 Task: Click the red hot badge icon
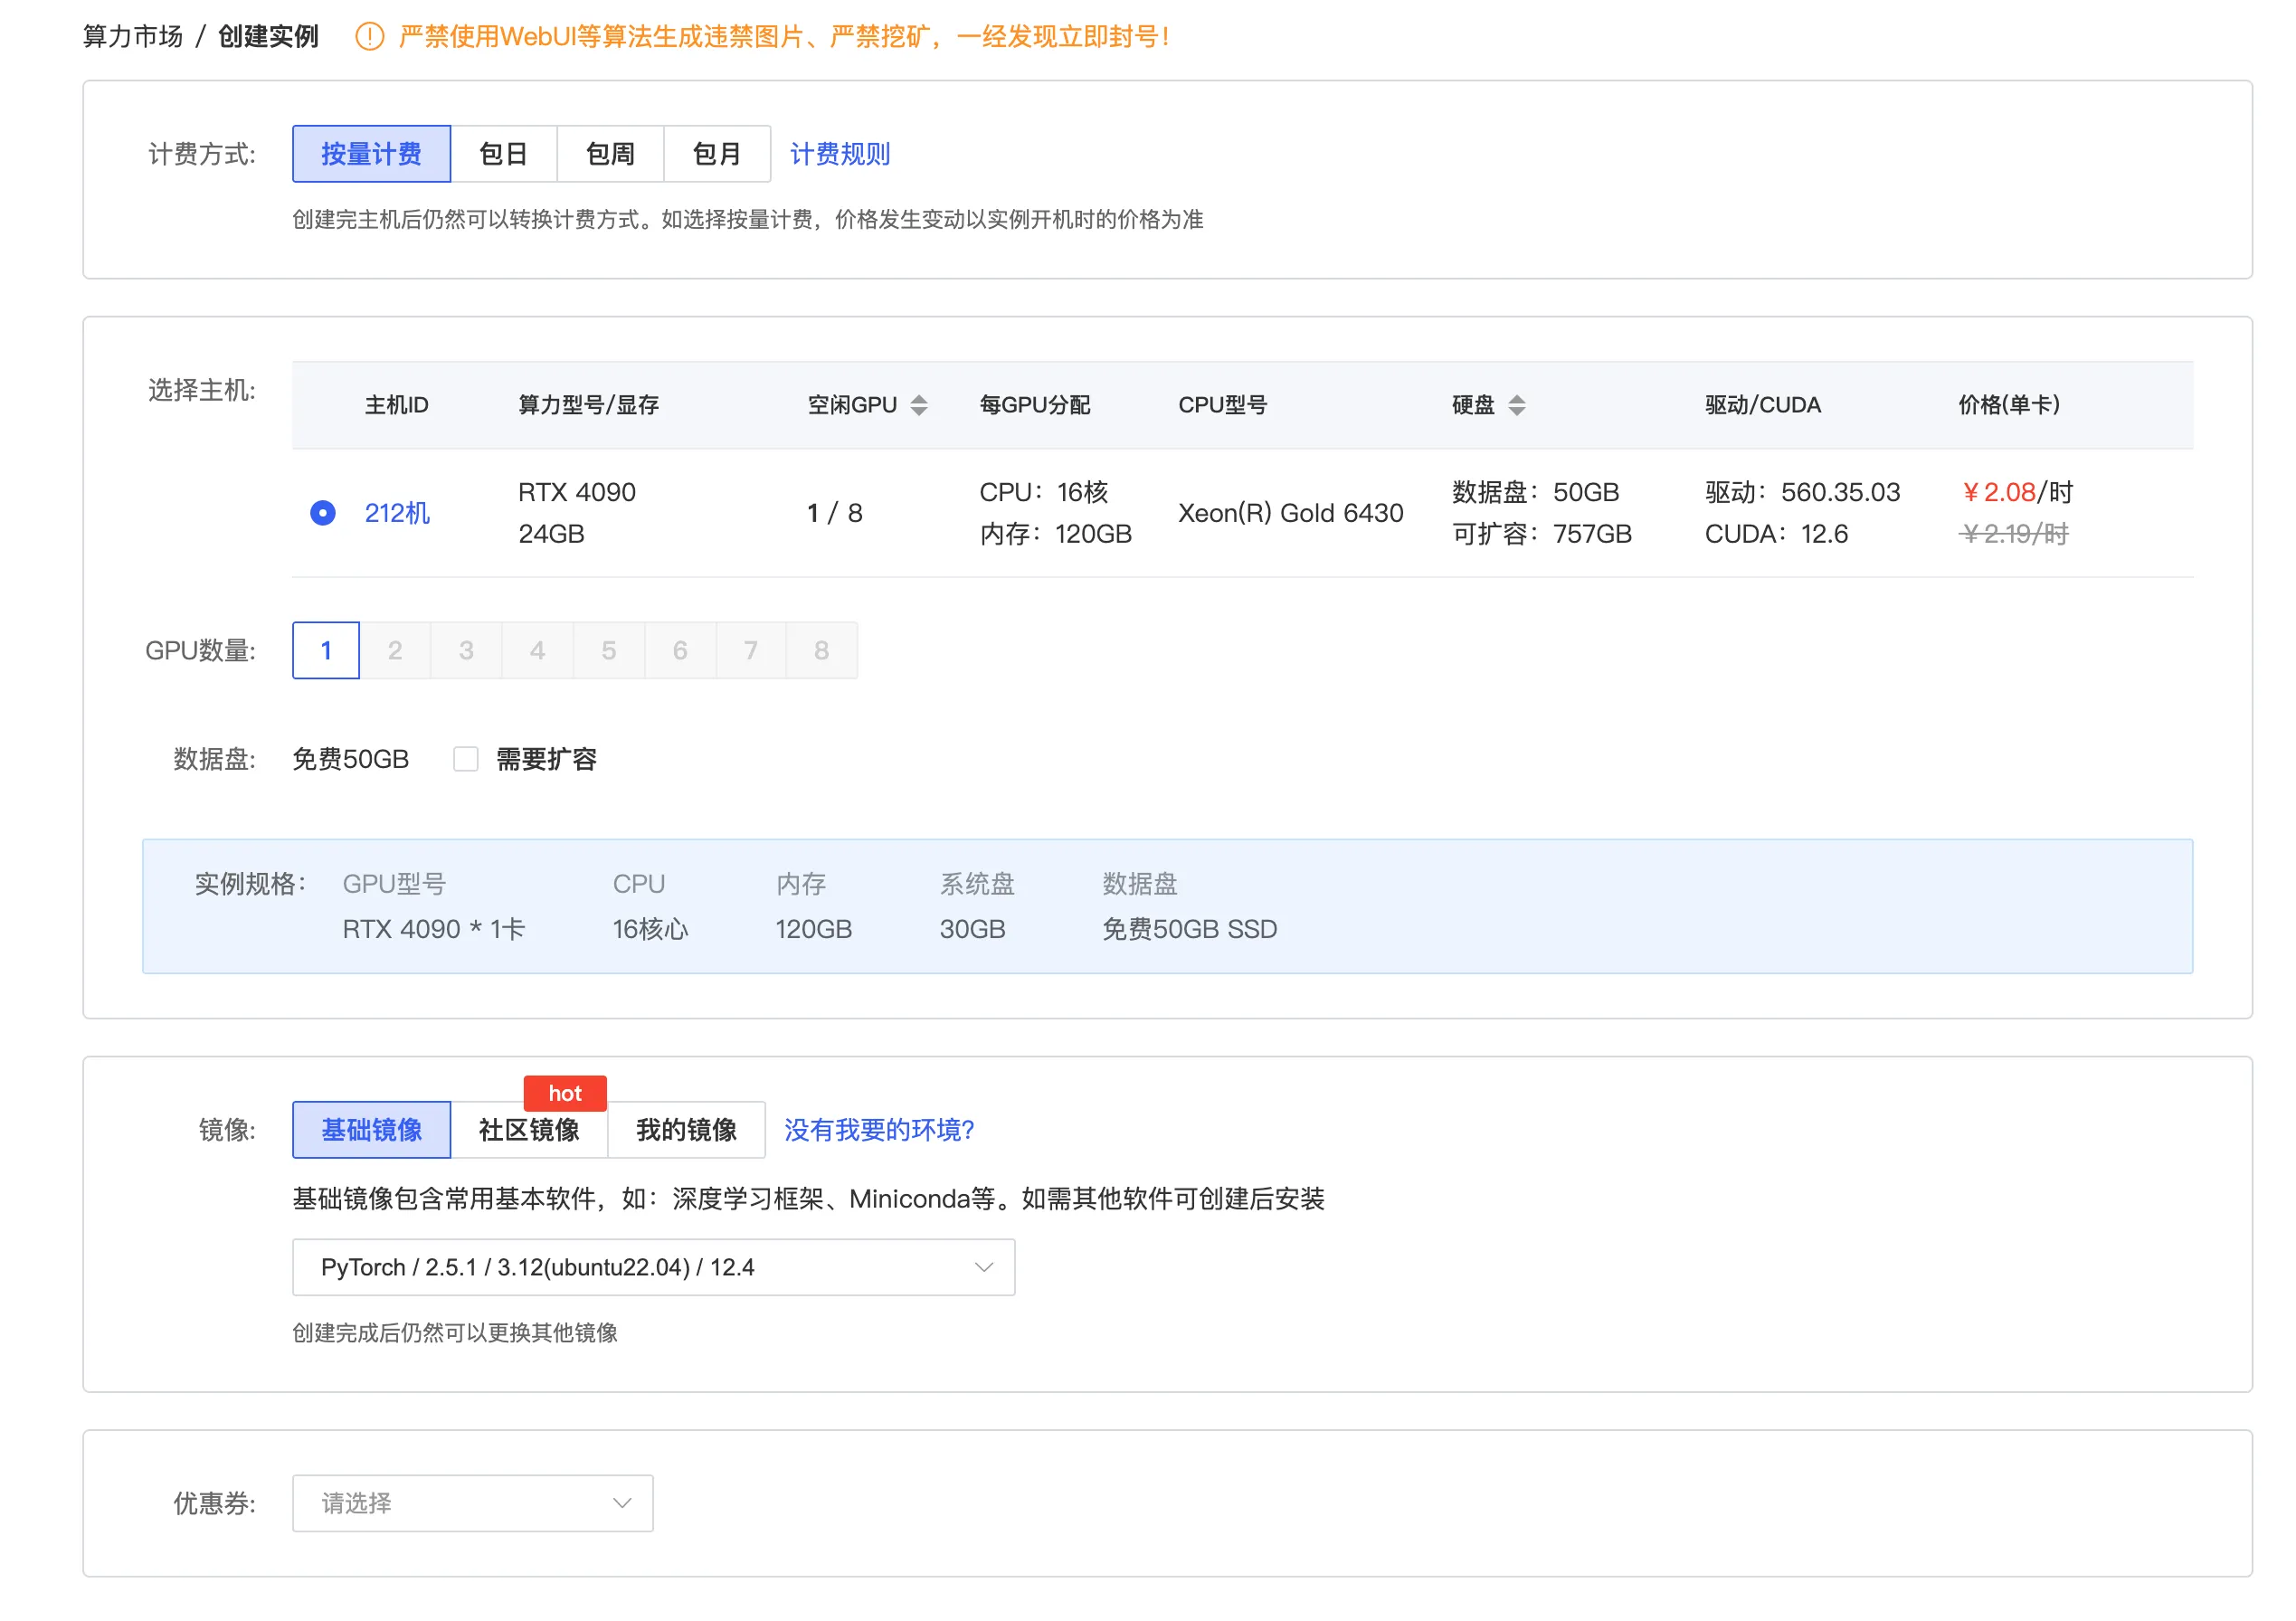tap(565, 1093)
